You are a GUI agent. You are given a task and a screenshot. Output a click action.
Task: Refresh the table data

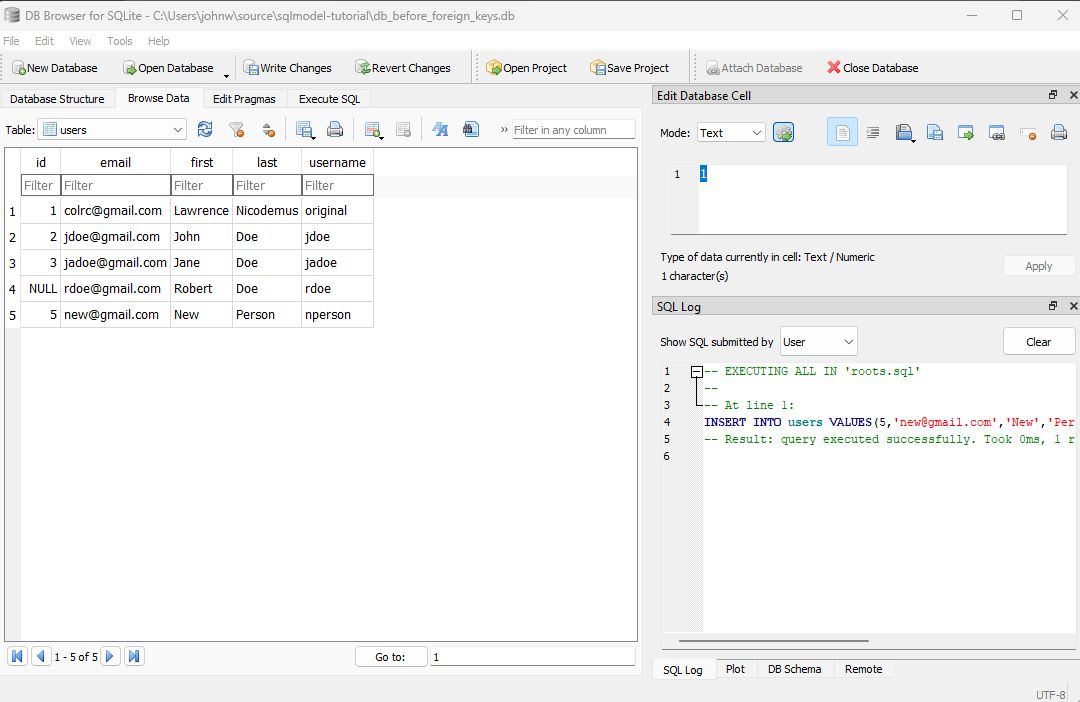(205, 129)
